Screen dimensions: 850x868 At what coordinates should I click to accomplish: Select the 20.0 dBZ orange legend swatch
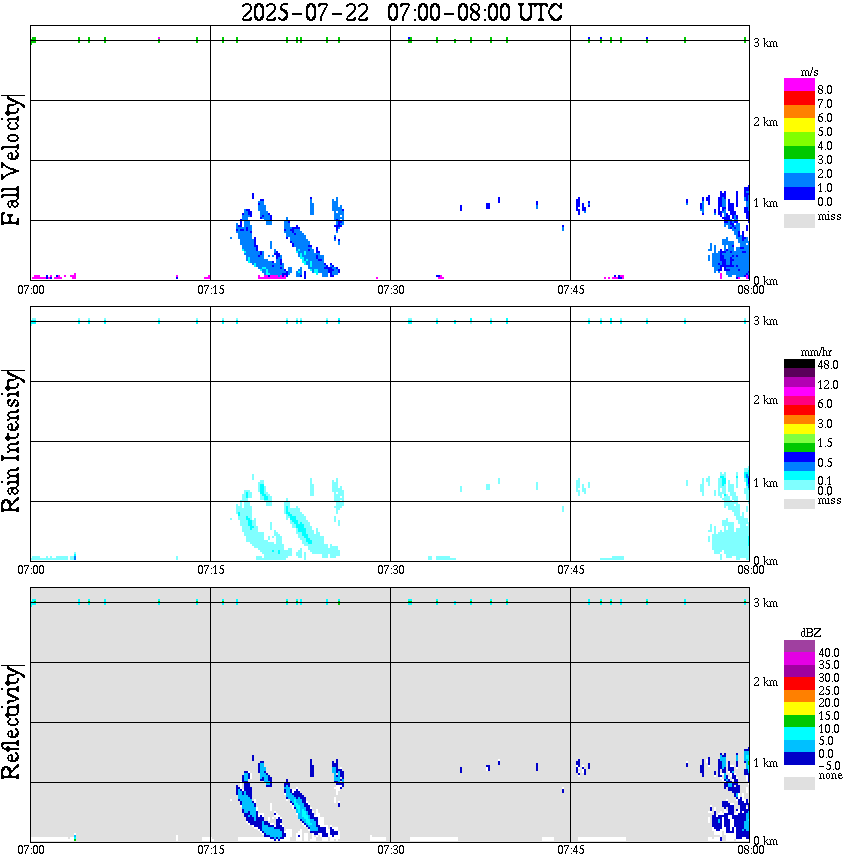[x=799, y=696]
